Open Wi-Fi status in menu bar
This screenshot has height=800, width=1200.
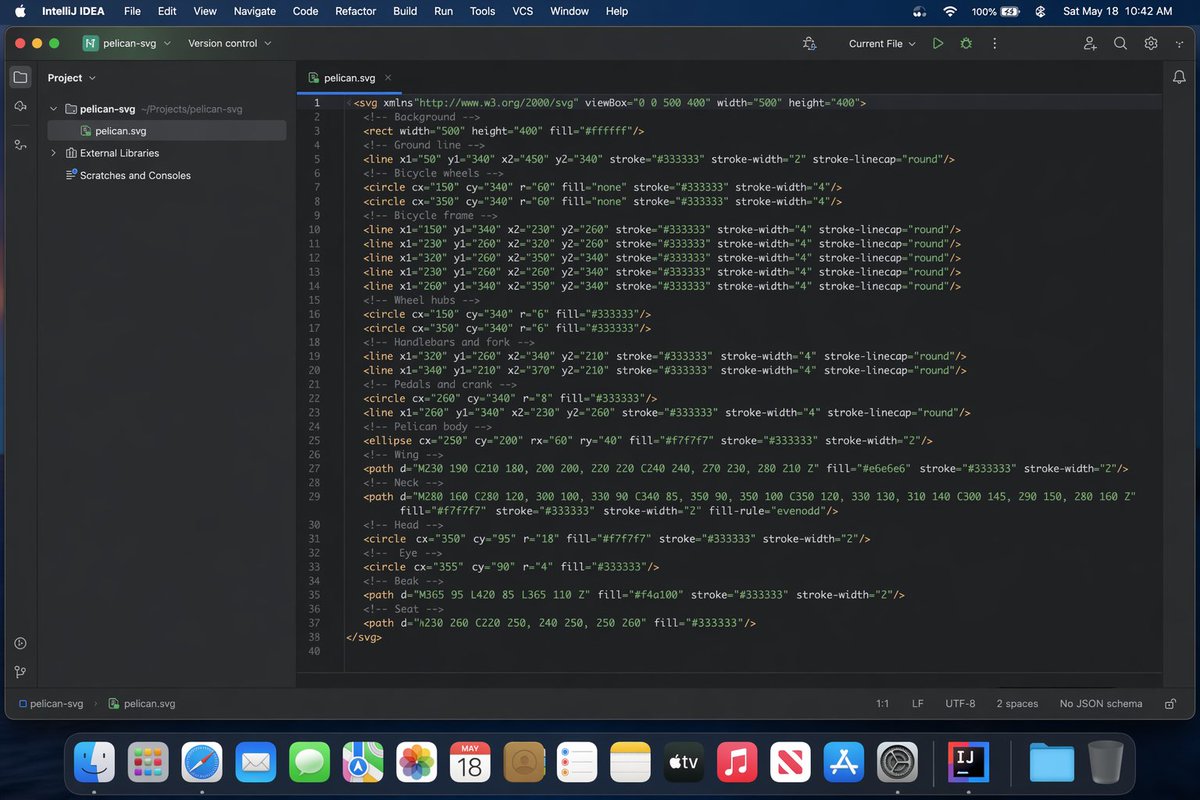[949, 11]
